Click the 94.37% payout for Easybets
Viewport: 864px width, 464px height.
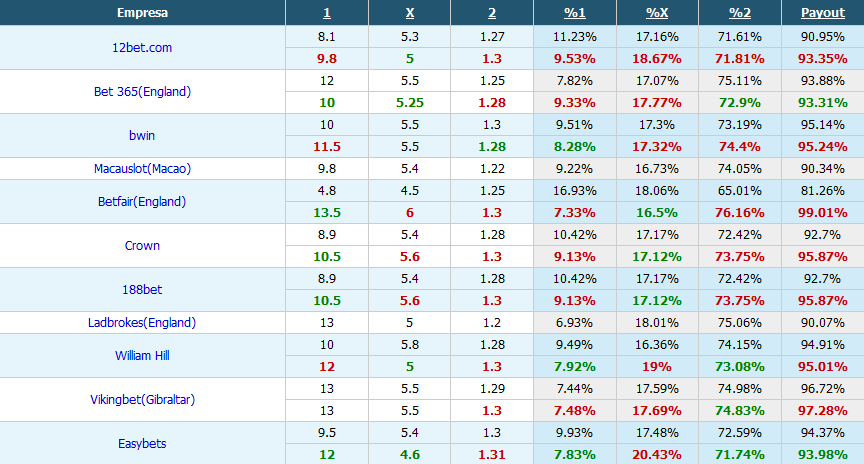823,433
